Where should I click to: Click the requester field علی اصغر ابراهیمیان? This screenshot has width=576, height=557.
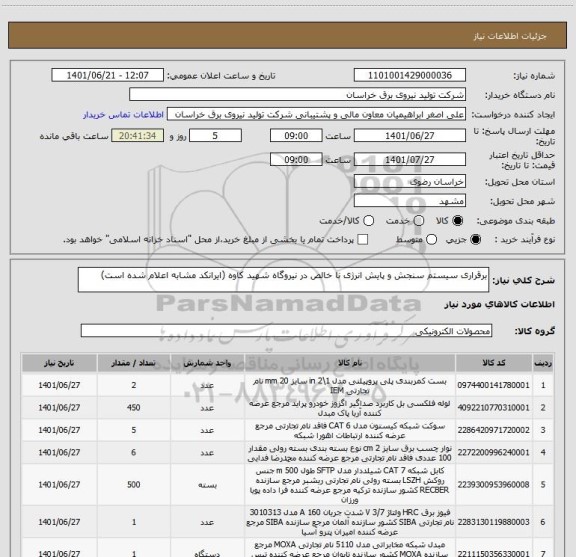coord(316,115)
